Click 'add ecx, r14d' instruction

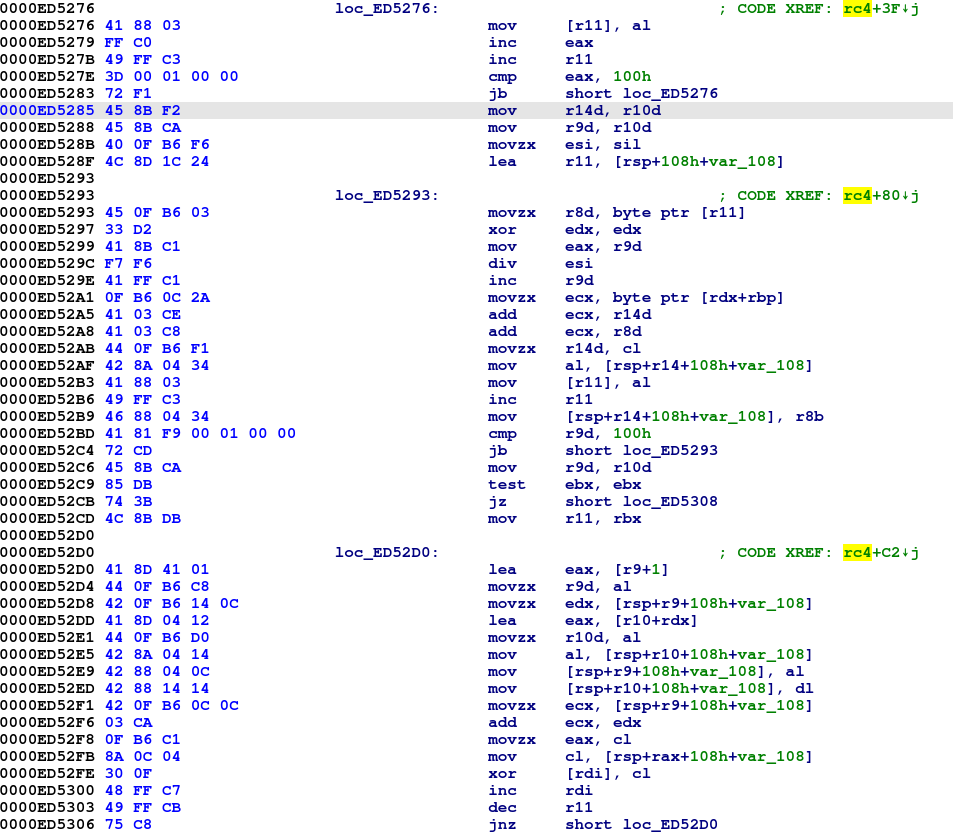pyautogui.click(x=569, y=315)
